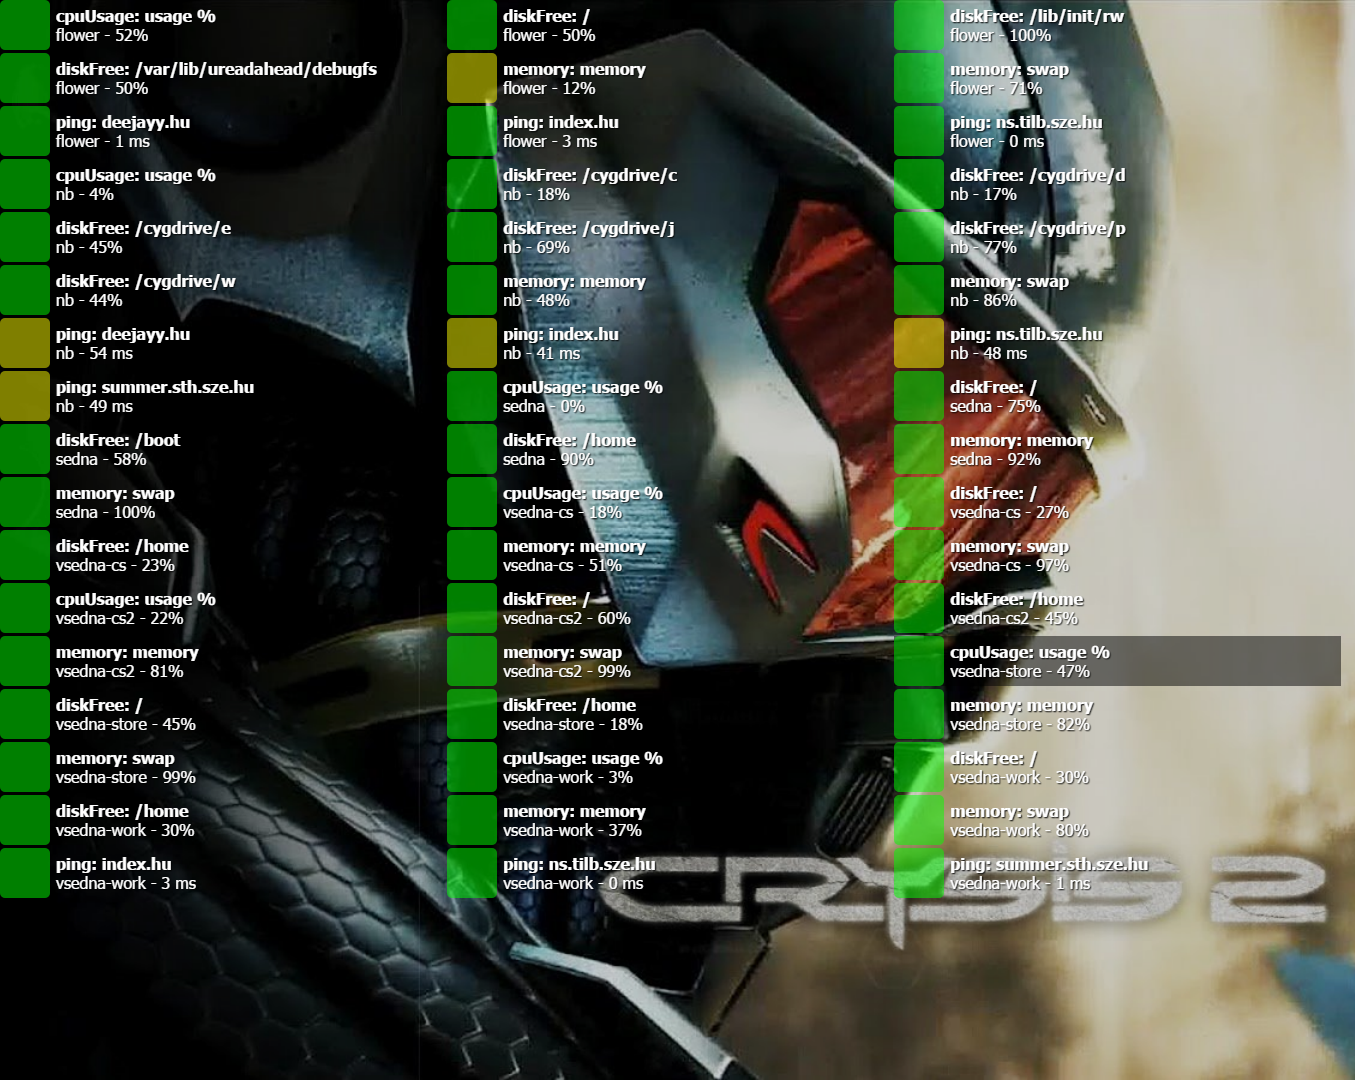Viewport: 1355px width, 1080px height.
Task: Select the status square for sedna diskFree /home 90%
Action: click(472, 449)
